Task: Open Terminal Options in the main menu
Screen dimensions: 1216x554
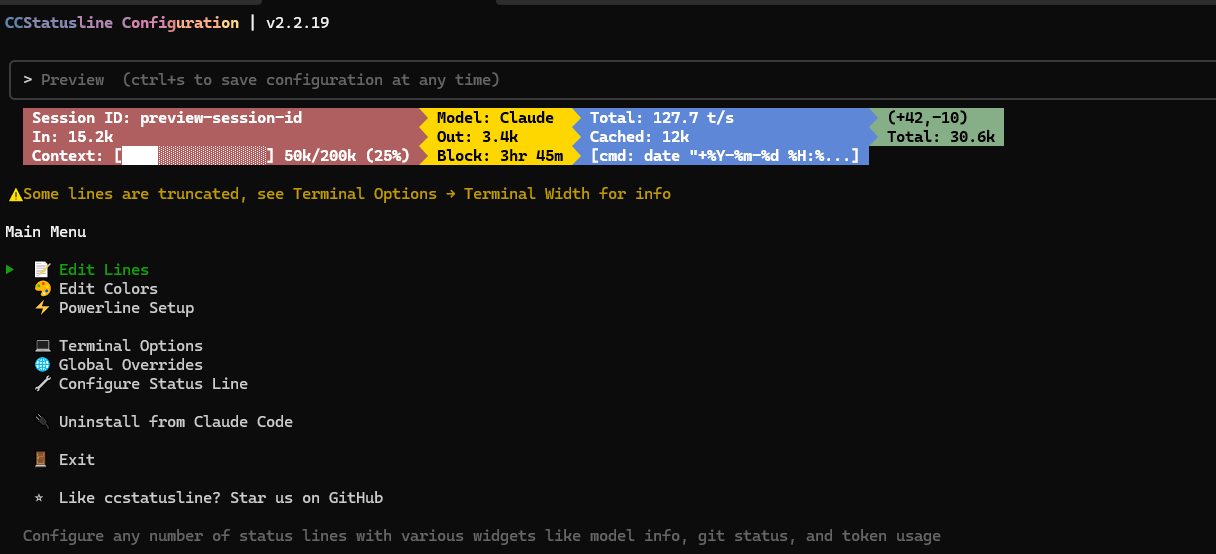Action: [131, 345]
